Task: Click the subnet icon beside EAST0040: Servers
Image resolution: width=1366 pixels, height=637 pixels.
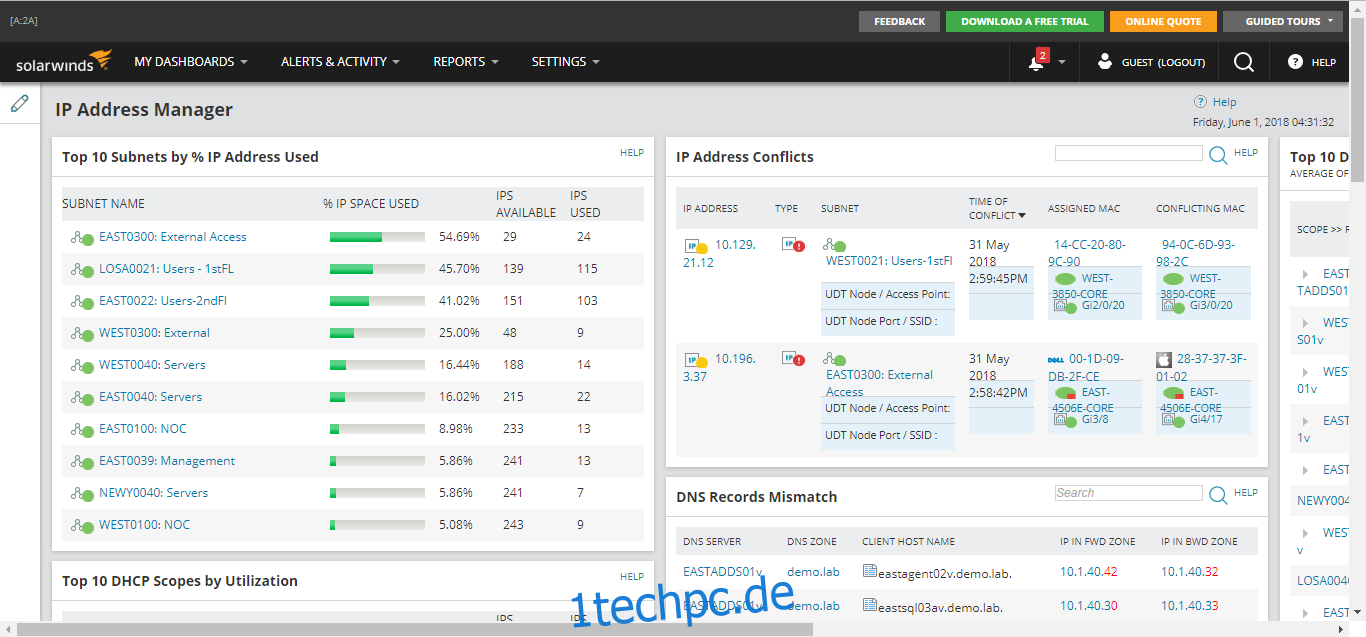Action: 82,398
